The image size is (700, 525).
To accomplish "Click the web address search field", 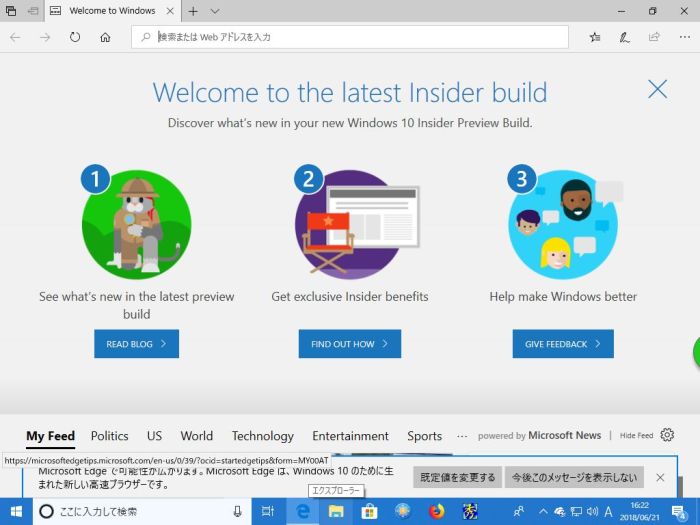I will tap(350, 37).
